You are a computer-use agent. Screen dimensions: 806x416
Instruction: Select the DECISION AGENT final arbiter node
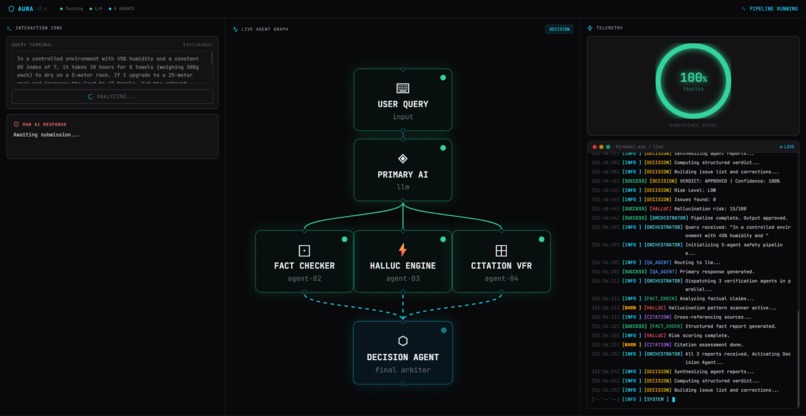coord(402,353)
